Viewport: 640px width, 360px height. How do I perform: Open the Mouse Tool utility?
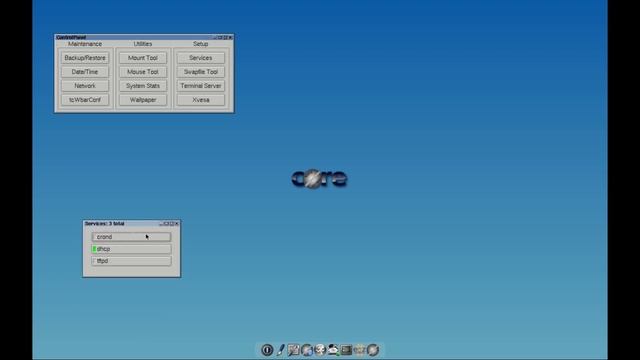coord(143,72)
